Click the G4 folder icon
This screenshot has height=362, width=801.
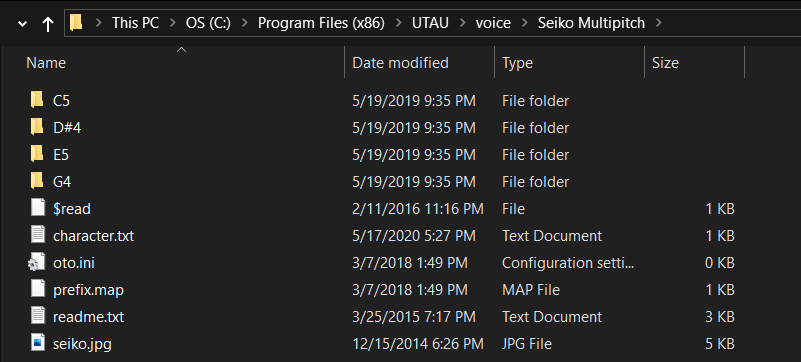pos(37,182)
